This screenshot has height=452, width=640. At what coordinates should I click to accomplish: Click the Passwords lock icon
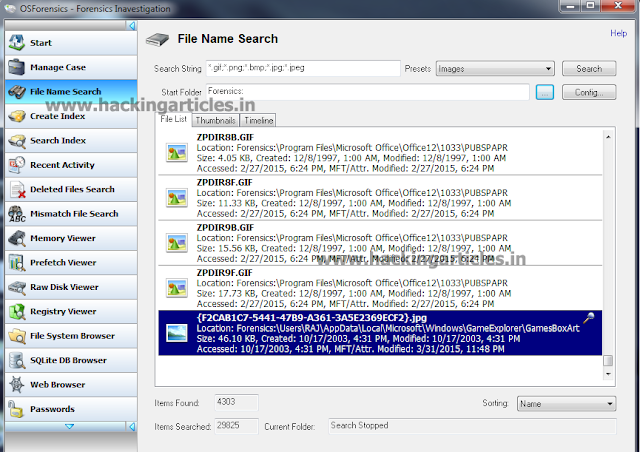[x=16, y=409]
